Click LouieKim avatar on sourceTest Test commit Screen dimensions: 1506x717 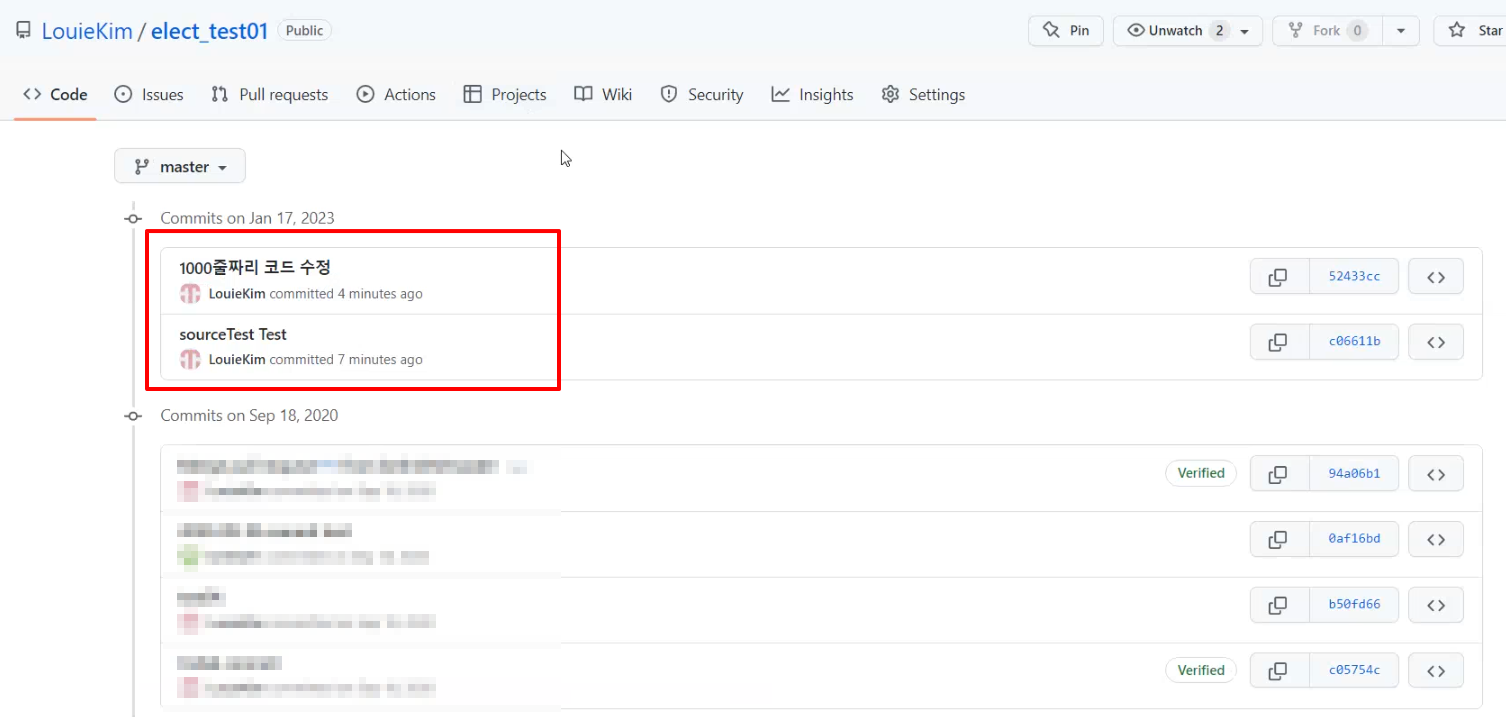190,360
